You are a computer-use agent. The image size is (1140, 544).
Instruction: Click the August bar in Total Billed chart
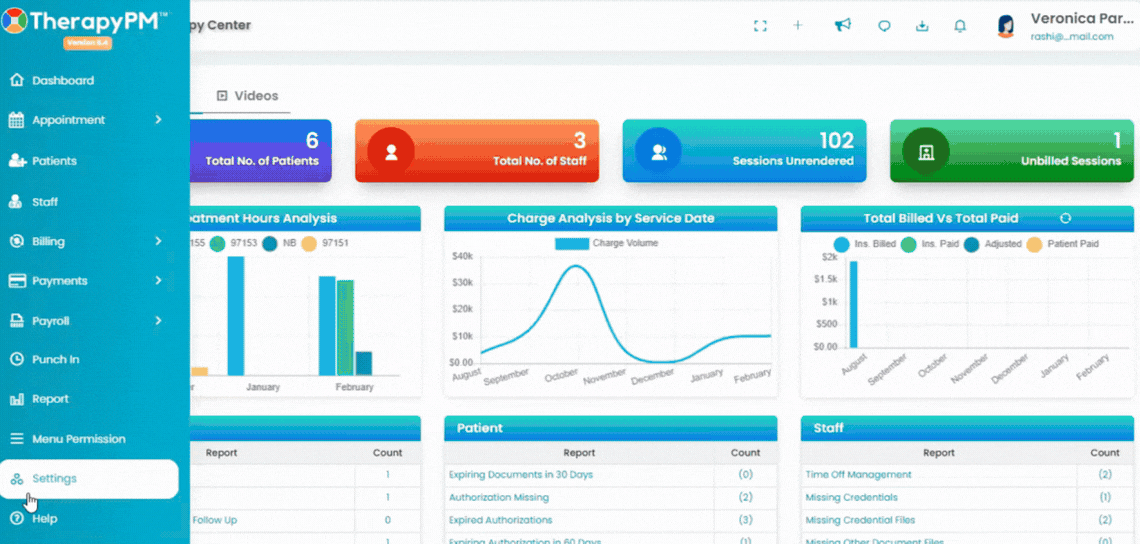pyautogui.click(x=854, y=305)
